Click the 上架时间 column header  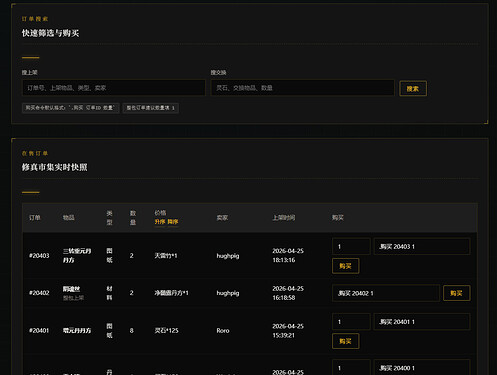pyautogui.click(x=283, y=218)
